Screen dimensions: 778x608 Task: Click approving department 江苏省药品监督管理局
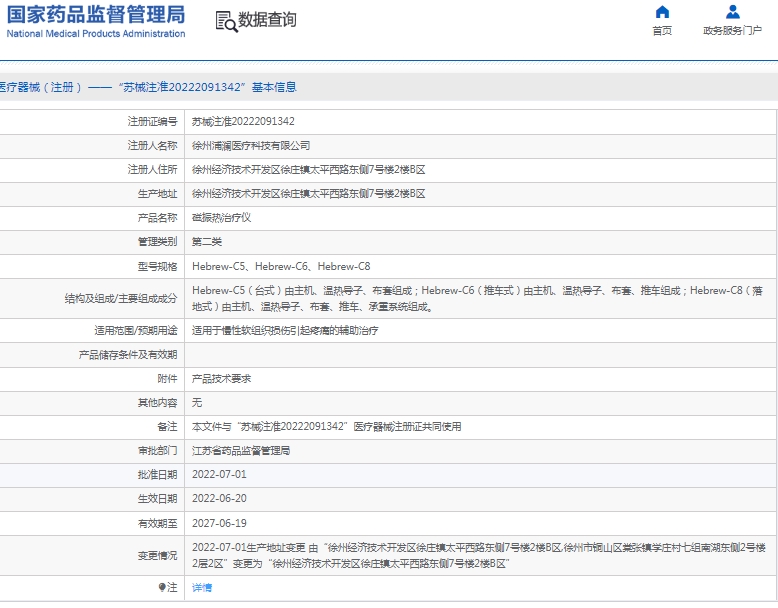pyautogui.click(x=241, y=451)
